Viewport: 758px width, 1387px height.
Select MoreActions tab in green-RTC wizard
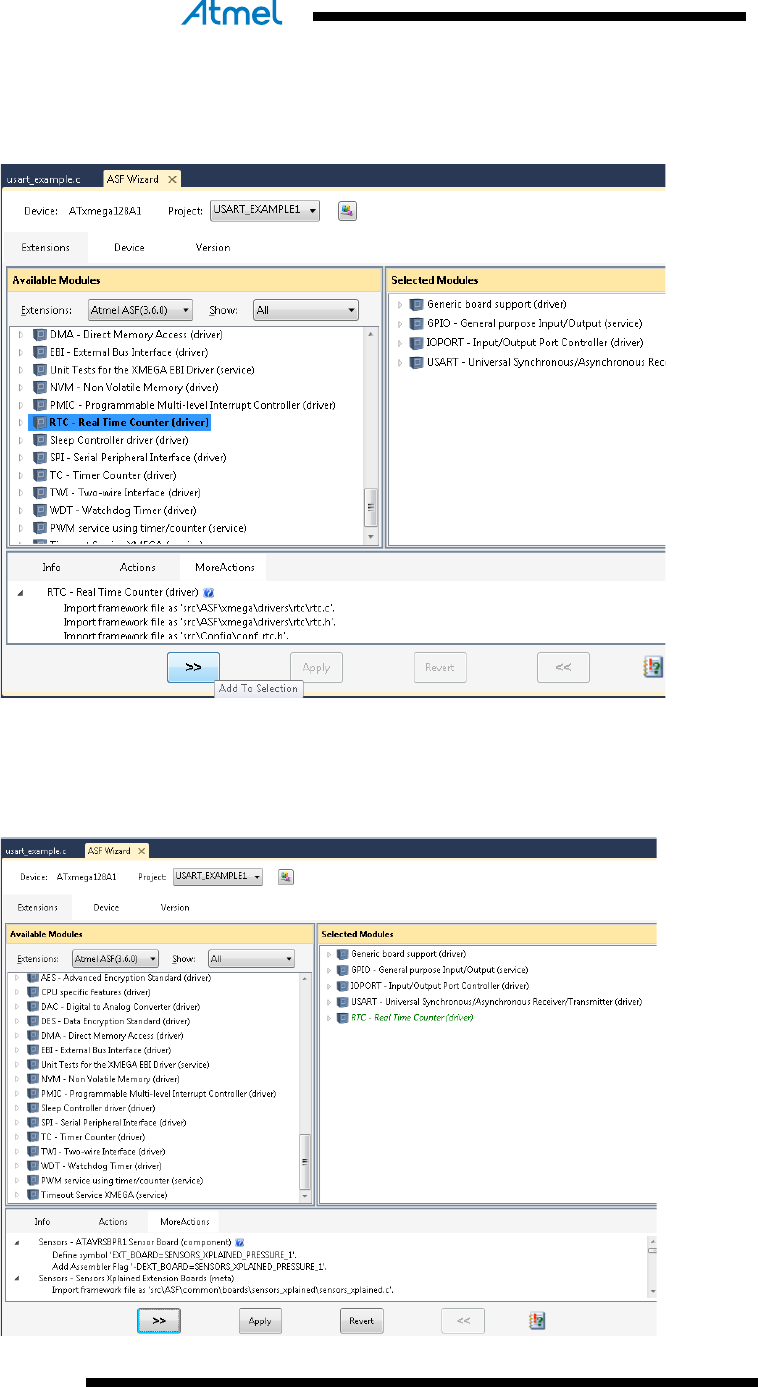coord(183,1221)
